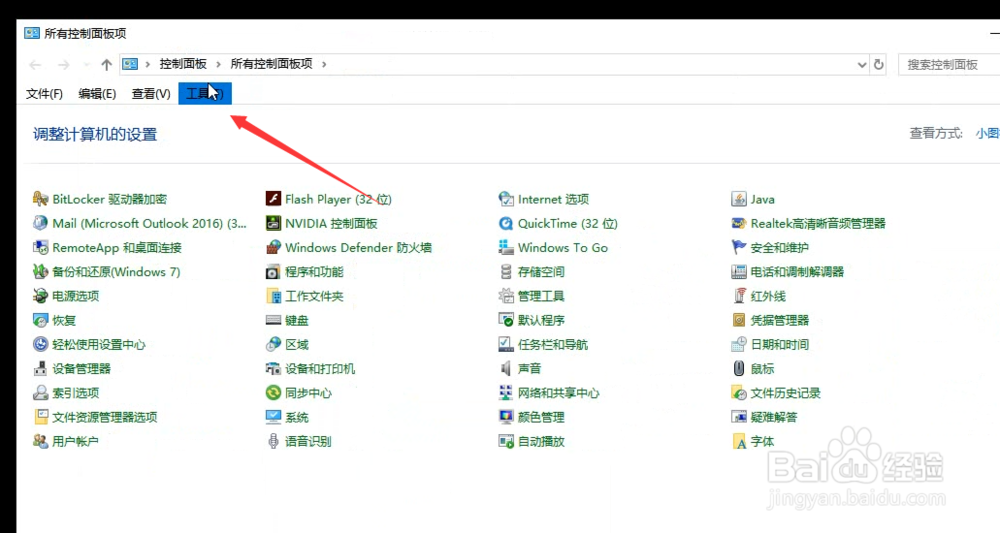Select 所有控制面板项 in the address breadcrumb
Viewport: 1000px width, 533px height.
pyautogui.click(x=271, y=64)
